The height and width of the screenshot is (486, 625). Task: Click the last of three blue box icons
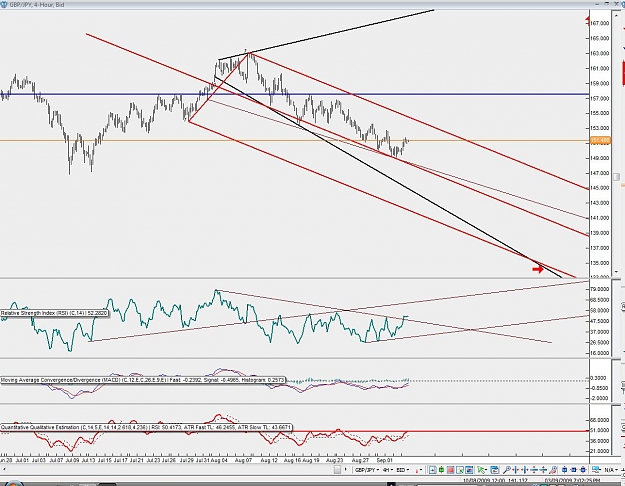(583, 470)
